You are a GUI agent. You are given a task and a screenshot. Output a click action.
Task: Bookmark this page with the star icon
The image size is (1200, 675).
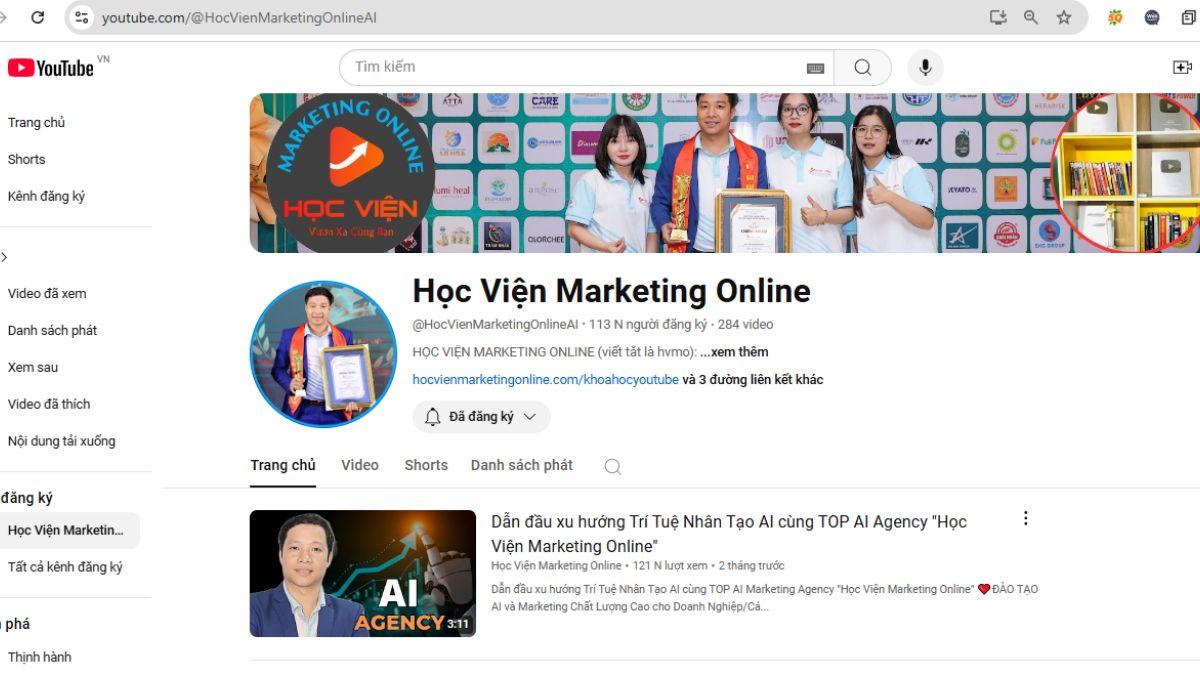pyautogui.click(x=1064, y=17)
